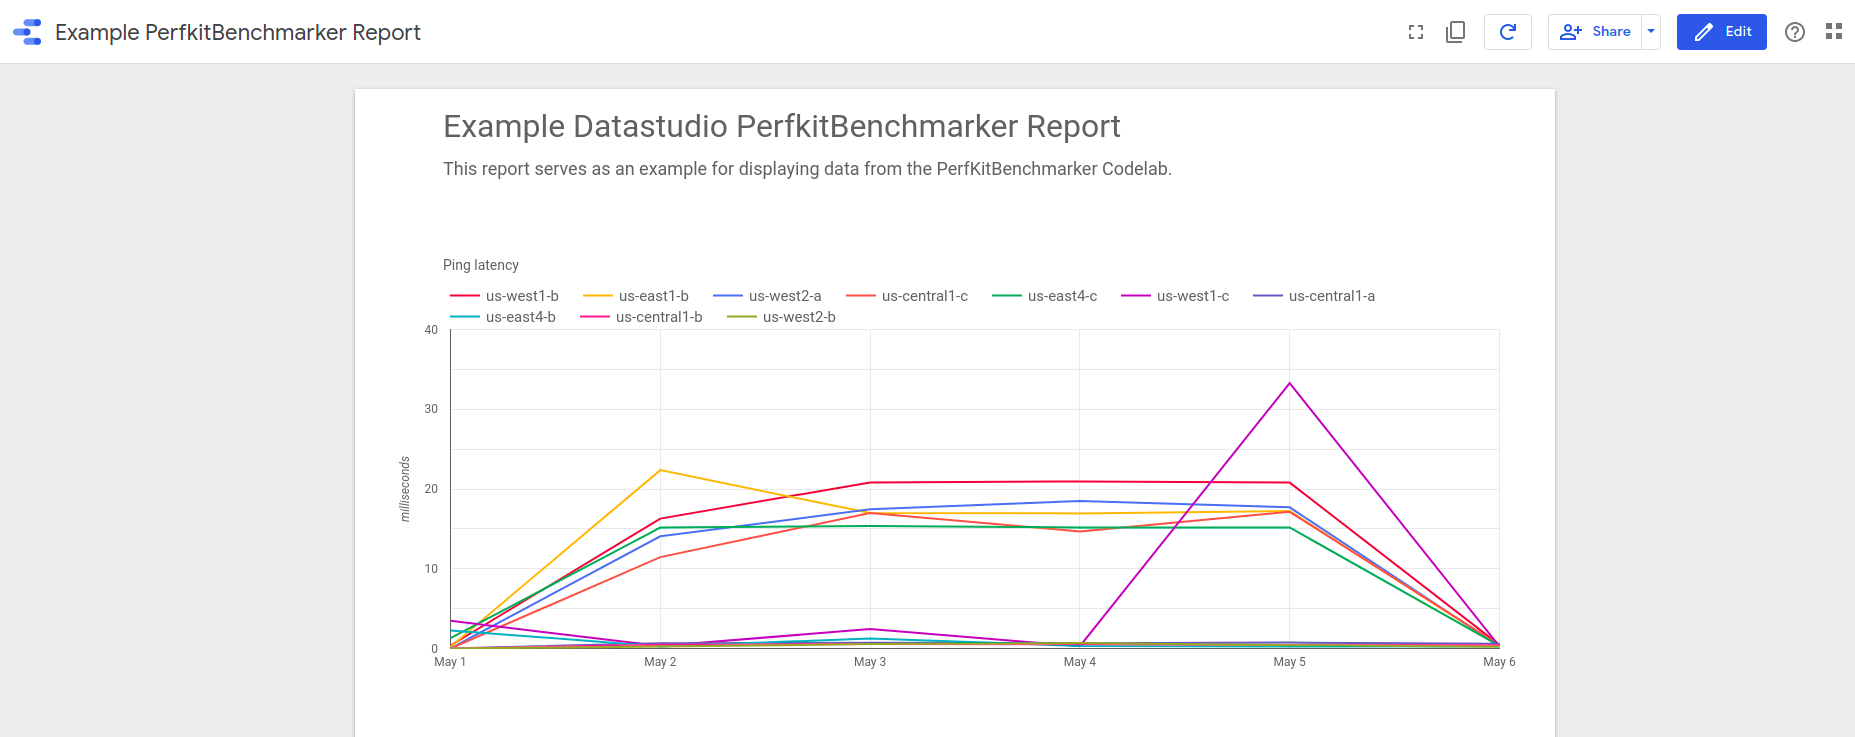The width and height of the screenshot is (1855, 737).
Task: Click the report title Example PerfkitBenchmarker Report
Action: [238, 32]
